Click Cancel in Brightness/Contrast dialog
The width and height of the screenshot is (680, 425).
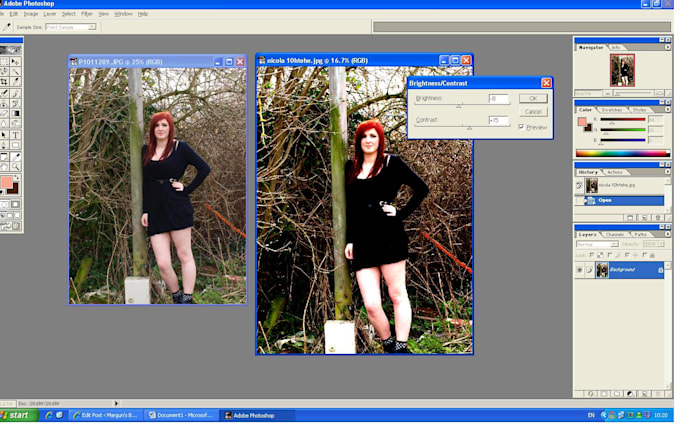pos(533,112)
